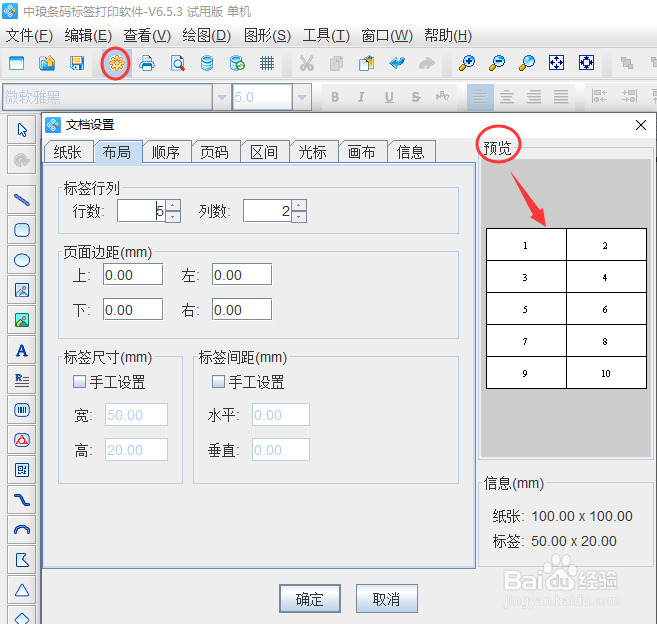This screenshot has width=657, height=624.
Task: Click the right margin 右 input field
Action: point(242,309)
